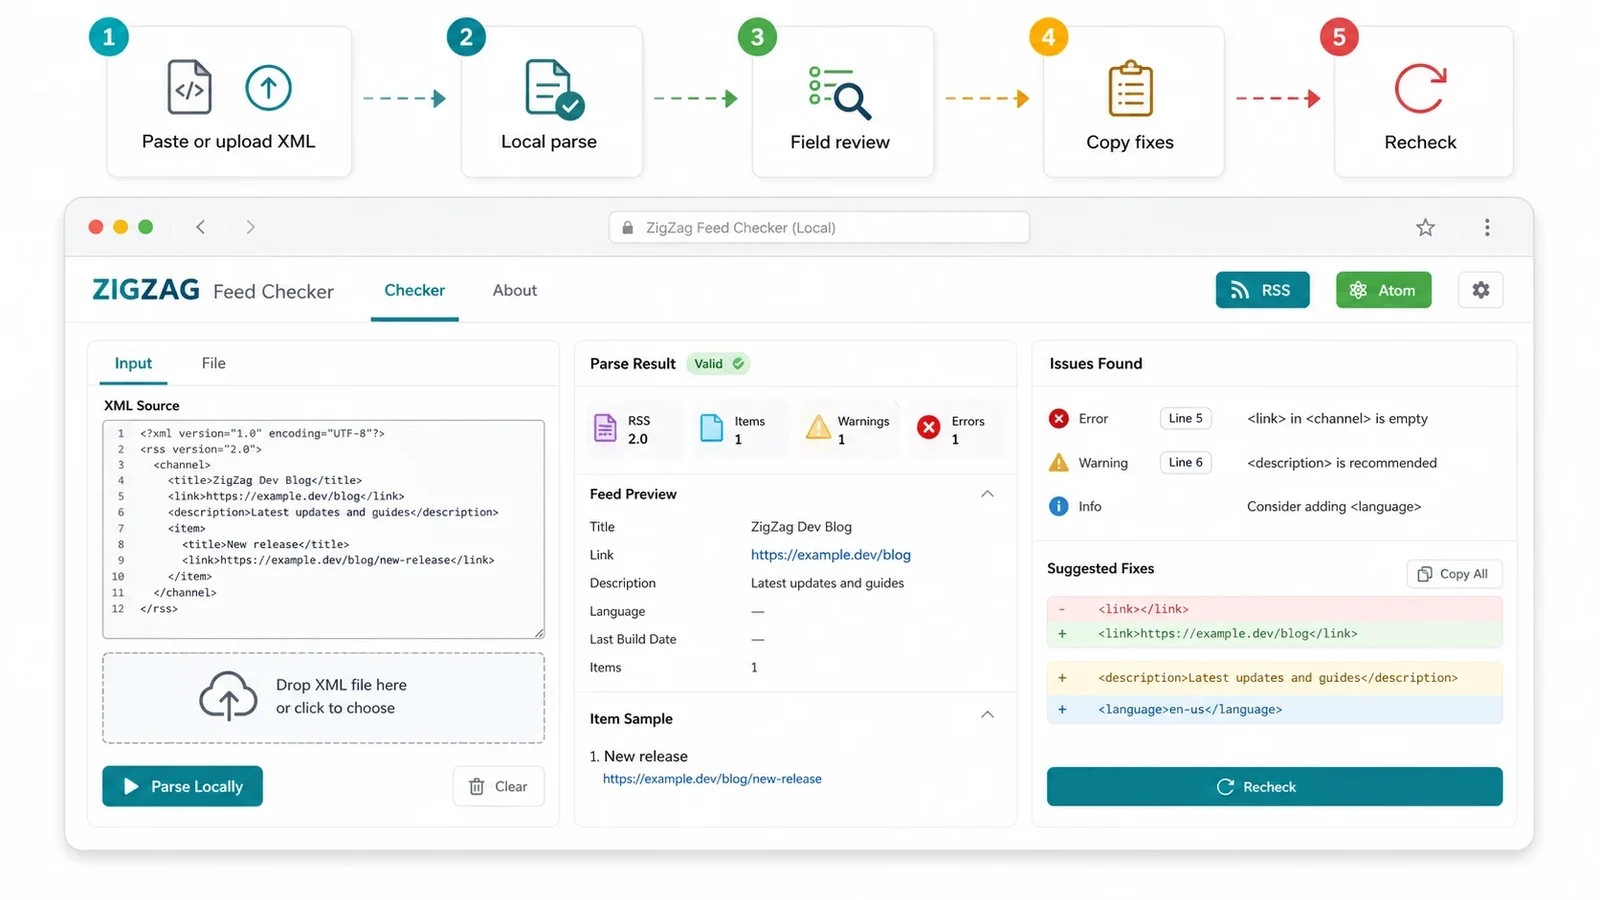Click the Errors red X icon in Parse Result
This screenshot has height=900, width=1600.
point(928,428)
